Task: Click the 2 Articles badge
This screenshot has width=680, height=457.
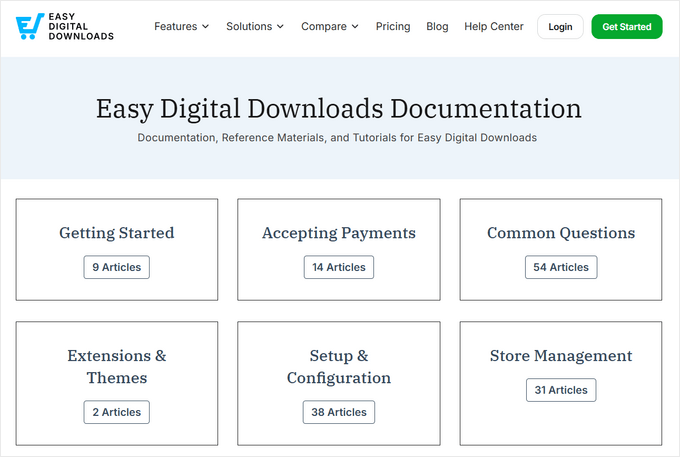Action: tap(117, 412)
